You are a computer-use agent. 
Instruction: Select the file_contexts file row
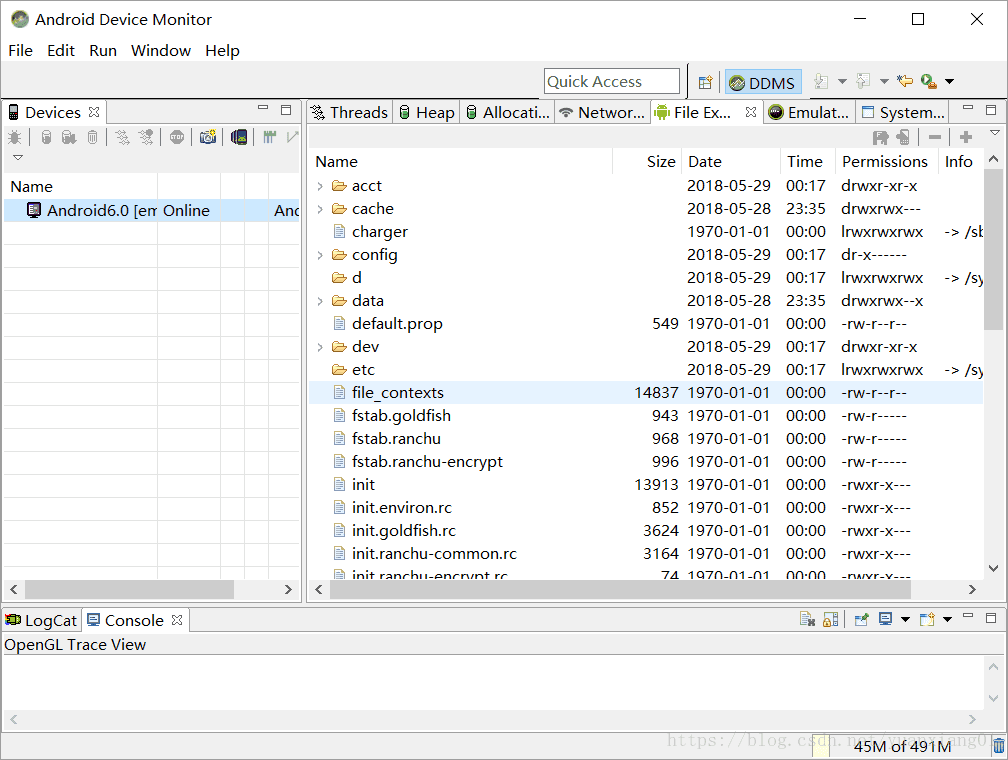point(646,393)
